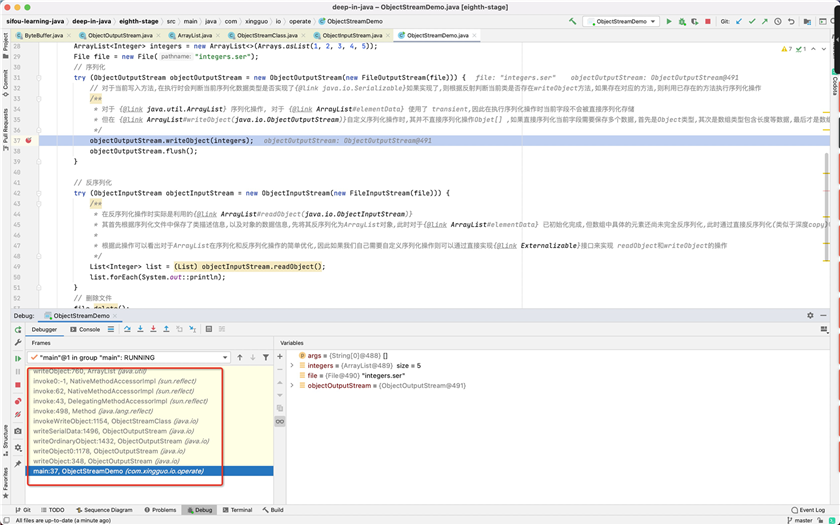Screen dimensions: 840x525
Task: Open the Sequence Diagram tool window
Action: tap(104, 510)
